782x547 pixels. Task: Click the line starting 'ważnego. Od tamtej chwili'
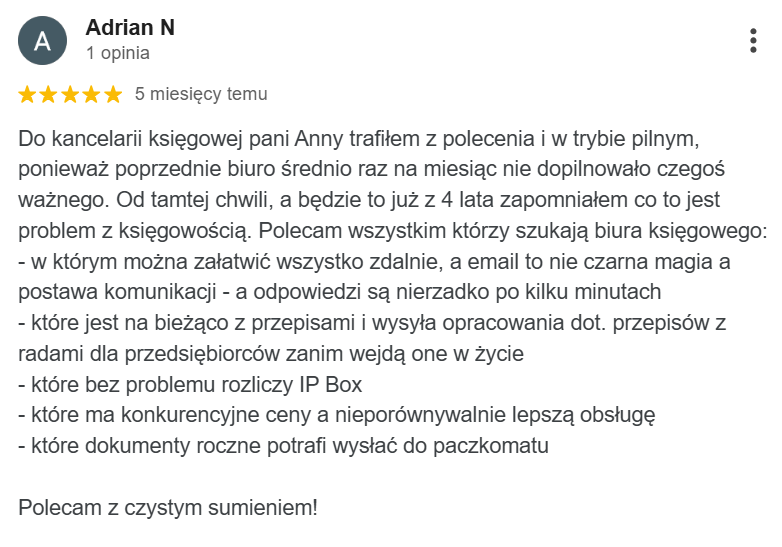point(369,200)
